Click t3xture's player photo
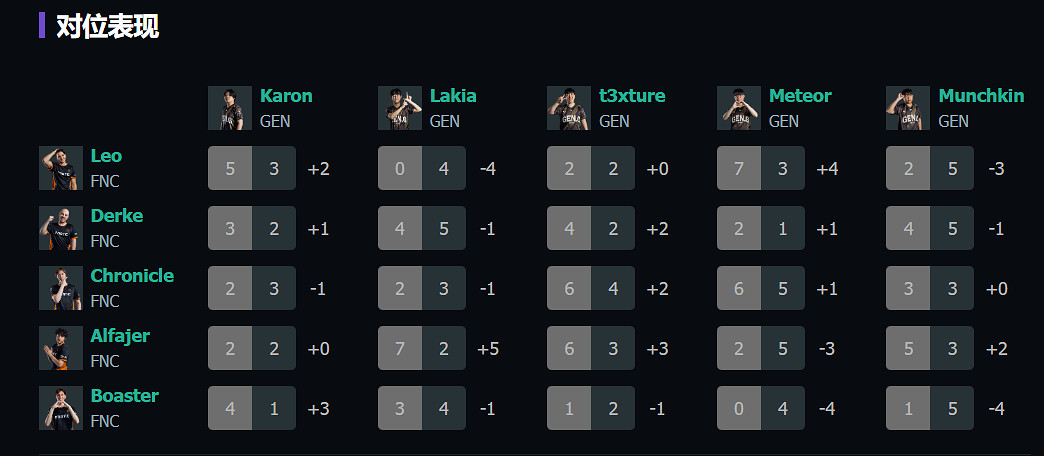Viewport: 1044px width, 456px height. pos(569,108)
